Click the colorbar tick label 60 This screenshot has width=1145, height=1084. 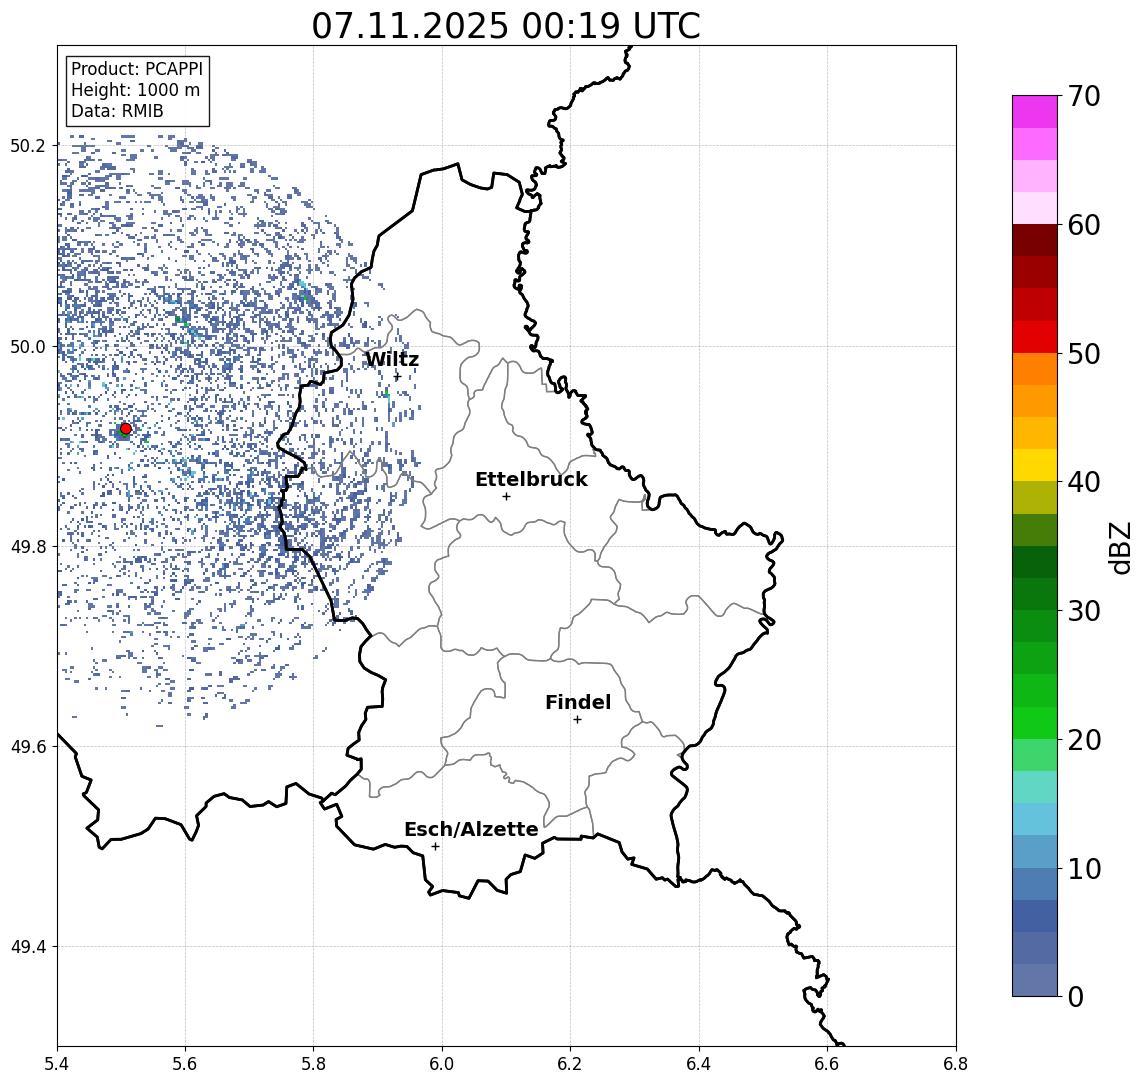coord(1084,225)
